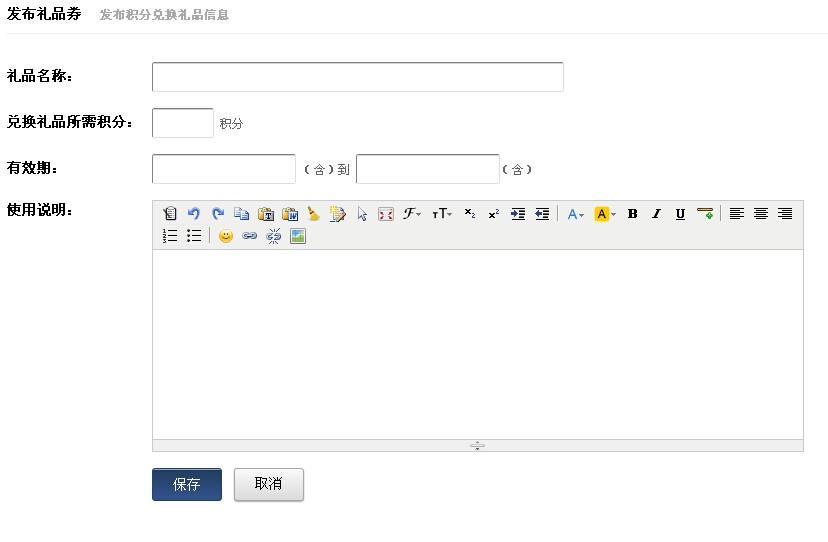Toggle italic text formatting

point(656,213)
